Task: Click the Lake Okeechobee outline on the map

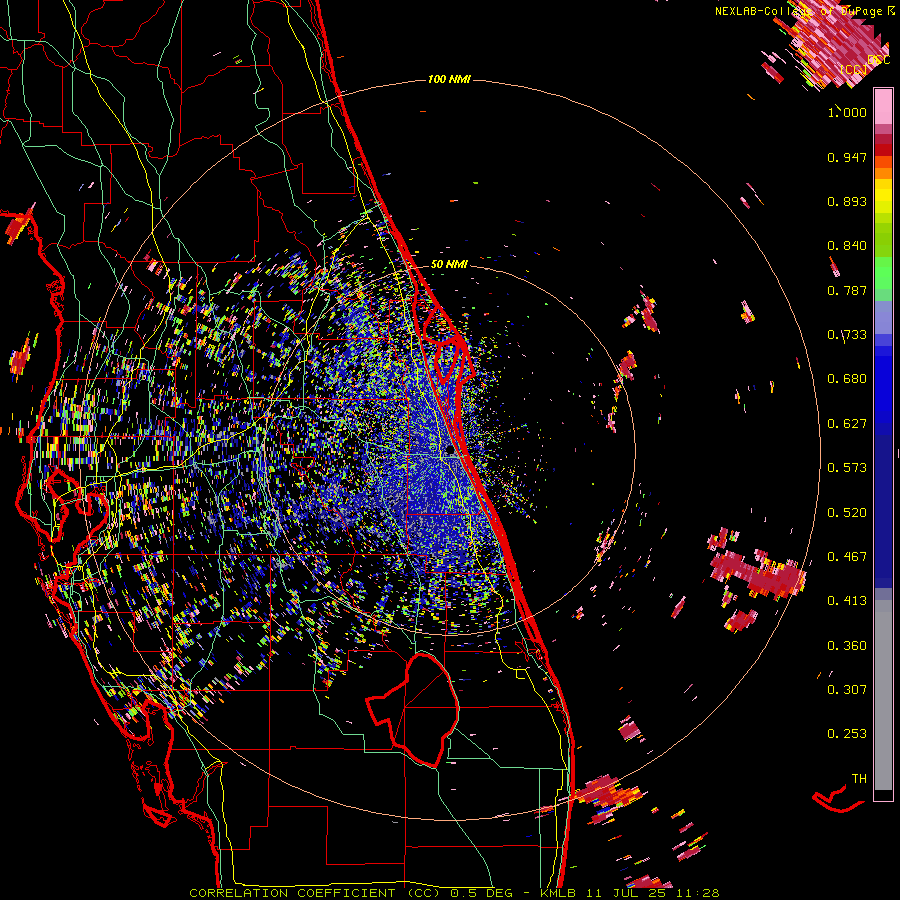Action: click(x=413, y=709)
